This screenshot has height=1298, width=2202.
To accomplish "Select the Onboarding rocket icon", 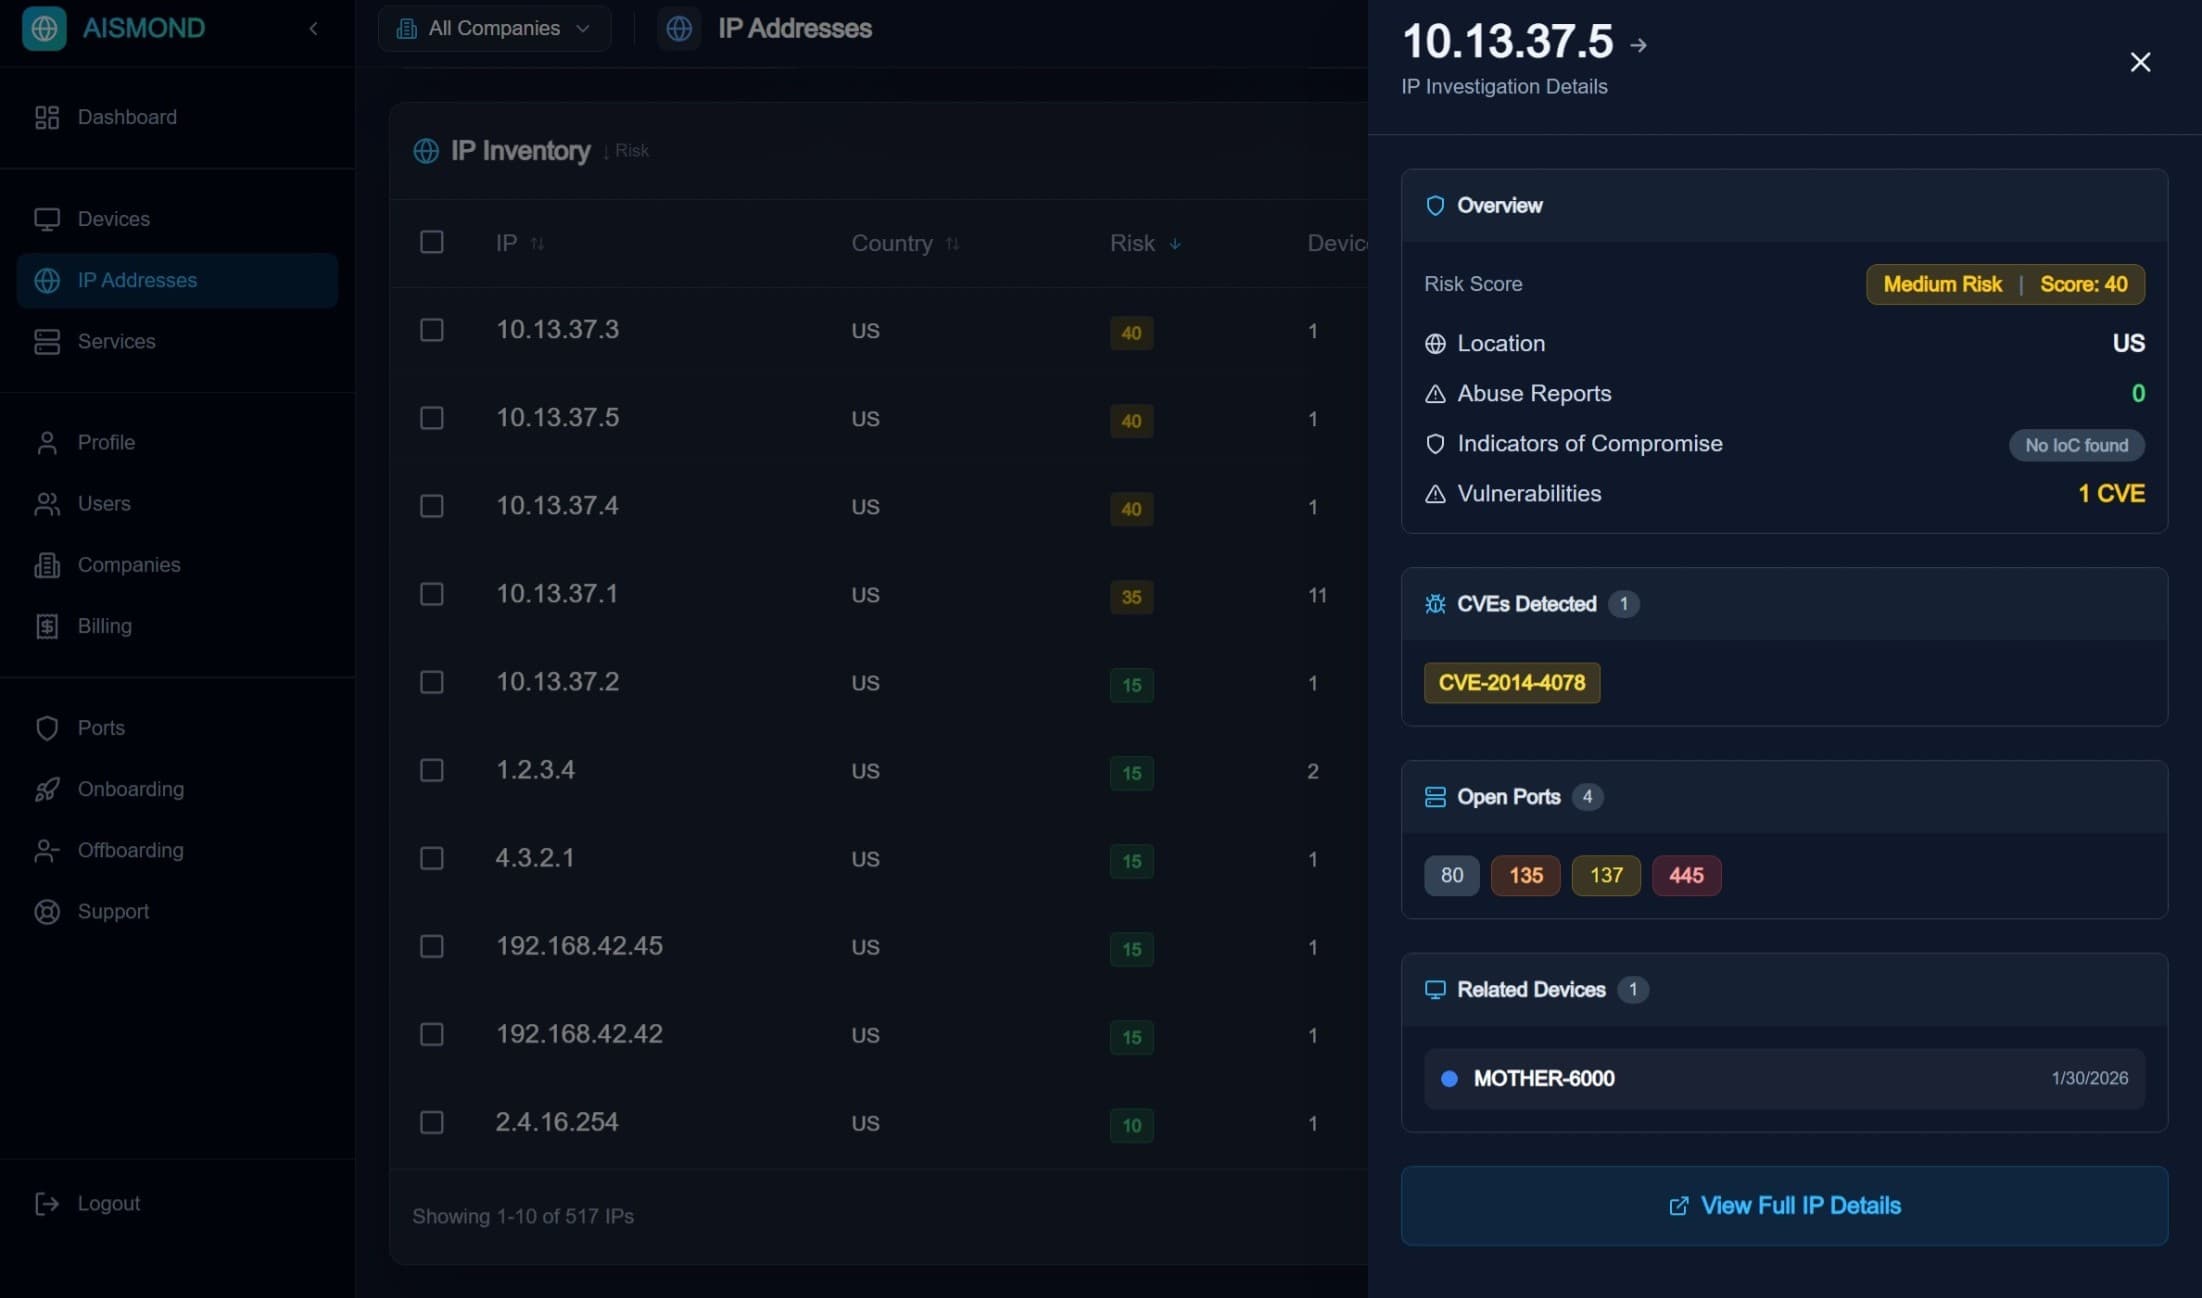I will coord(47,789).
